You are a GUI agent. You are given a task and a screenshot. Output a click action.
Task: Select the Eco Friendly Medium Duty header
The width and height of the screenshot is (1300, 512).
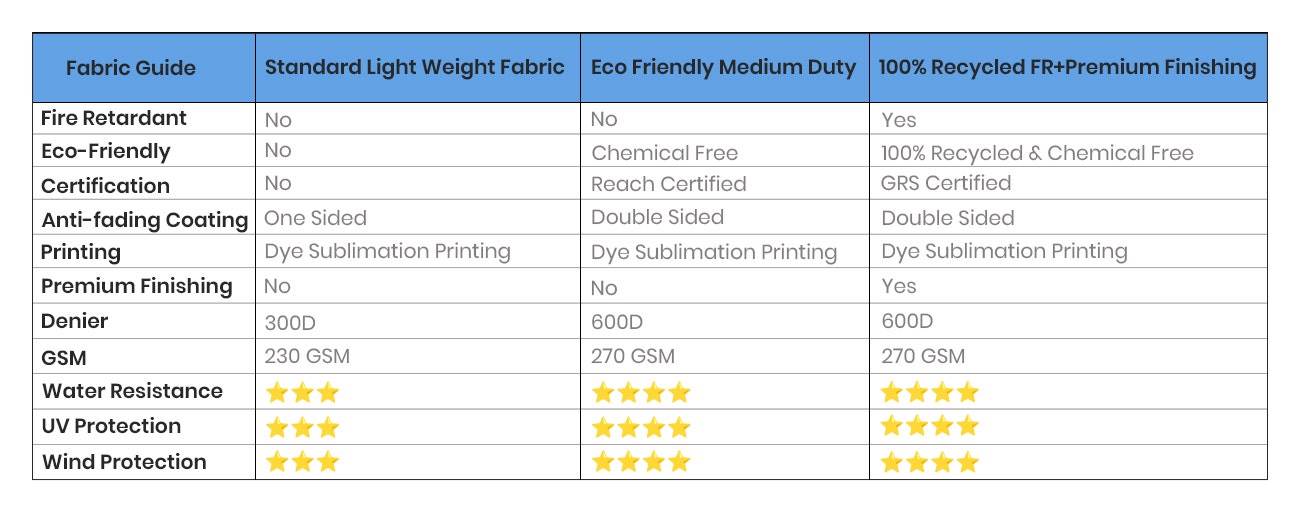coord(724,67)
